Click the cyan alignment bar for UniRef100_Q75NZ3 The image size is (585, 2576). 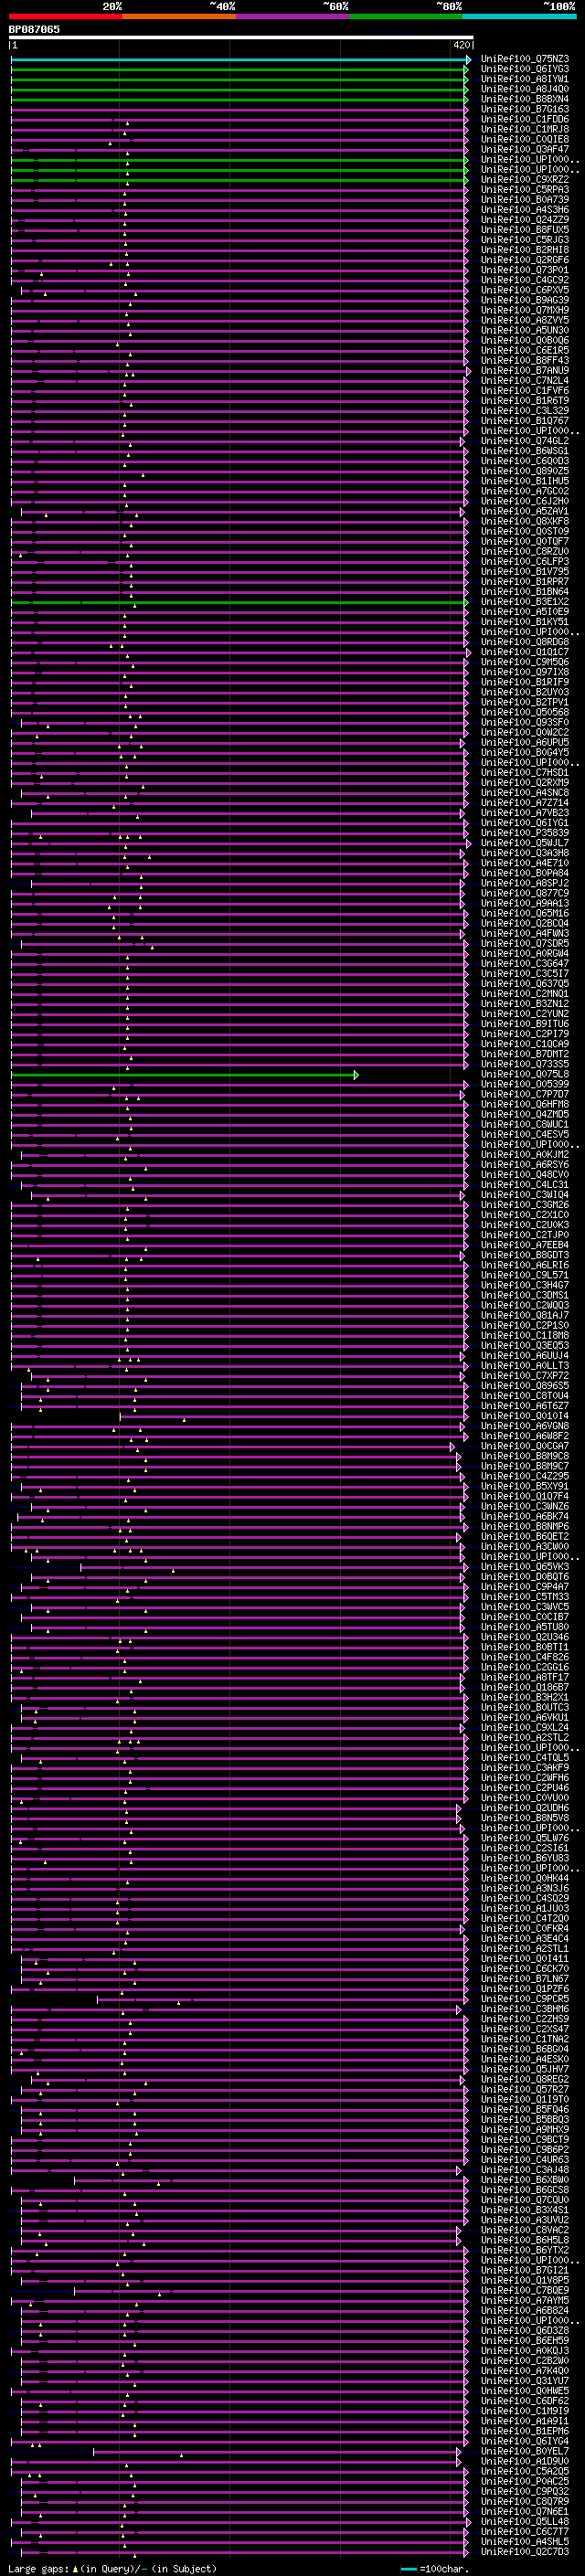241,59
